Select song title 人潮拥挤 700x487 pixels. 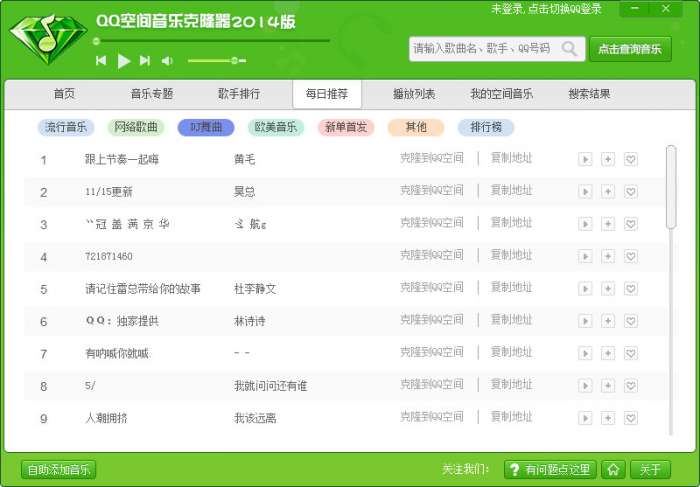coord(106,418)
